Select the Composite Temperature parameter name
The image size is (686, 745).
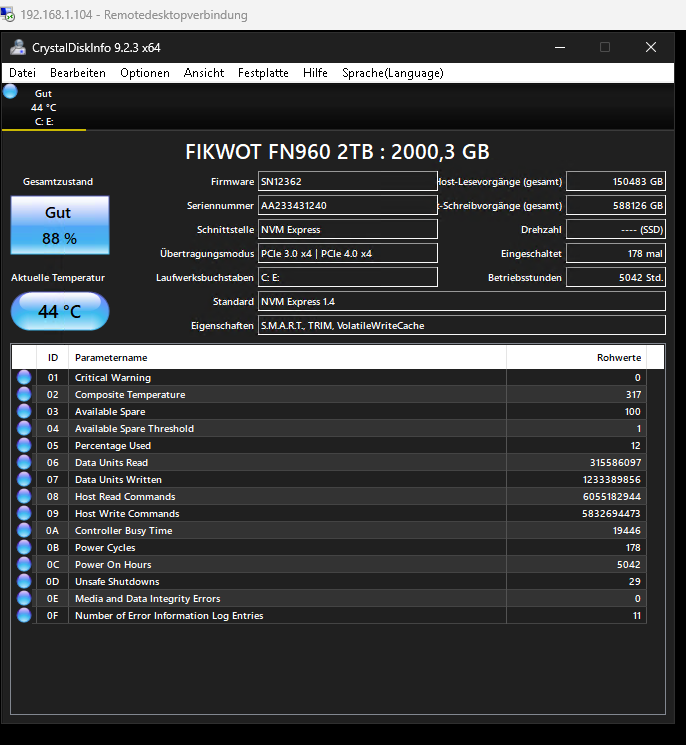click(x=130, y=394)
